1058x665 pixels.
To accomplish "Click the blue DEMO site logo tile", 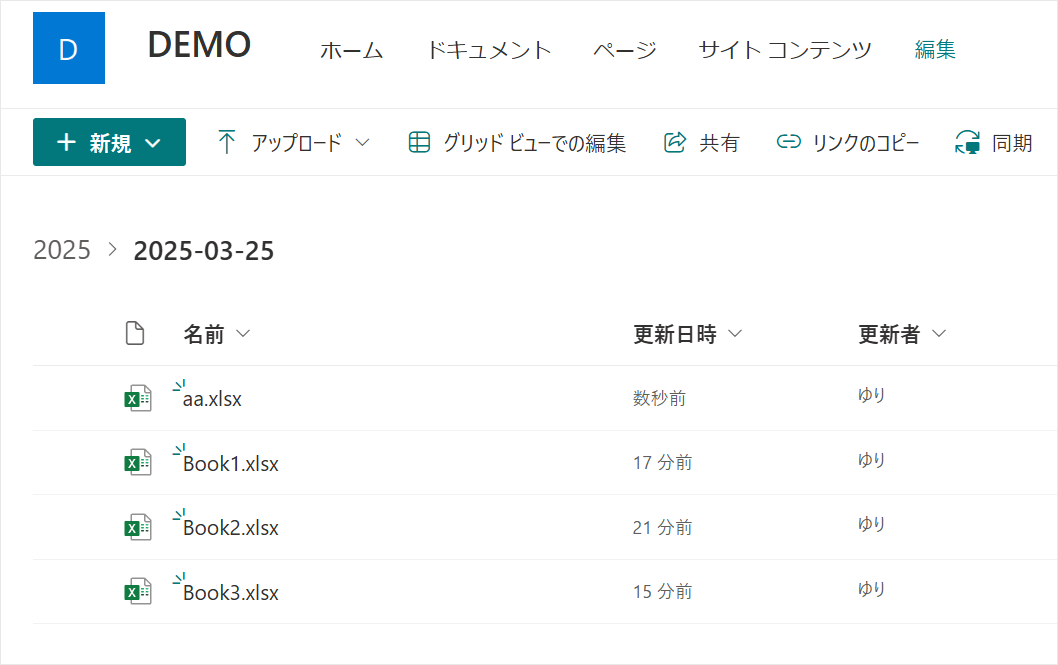I will click(x=69, y=48).
